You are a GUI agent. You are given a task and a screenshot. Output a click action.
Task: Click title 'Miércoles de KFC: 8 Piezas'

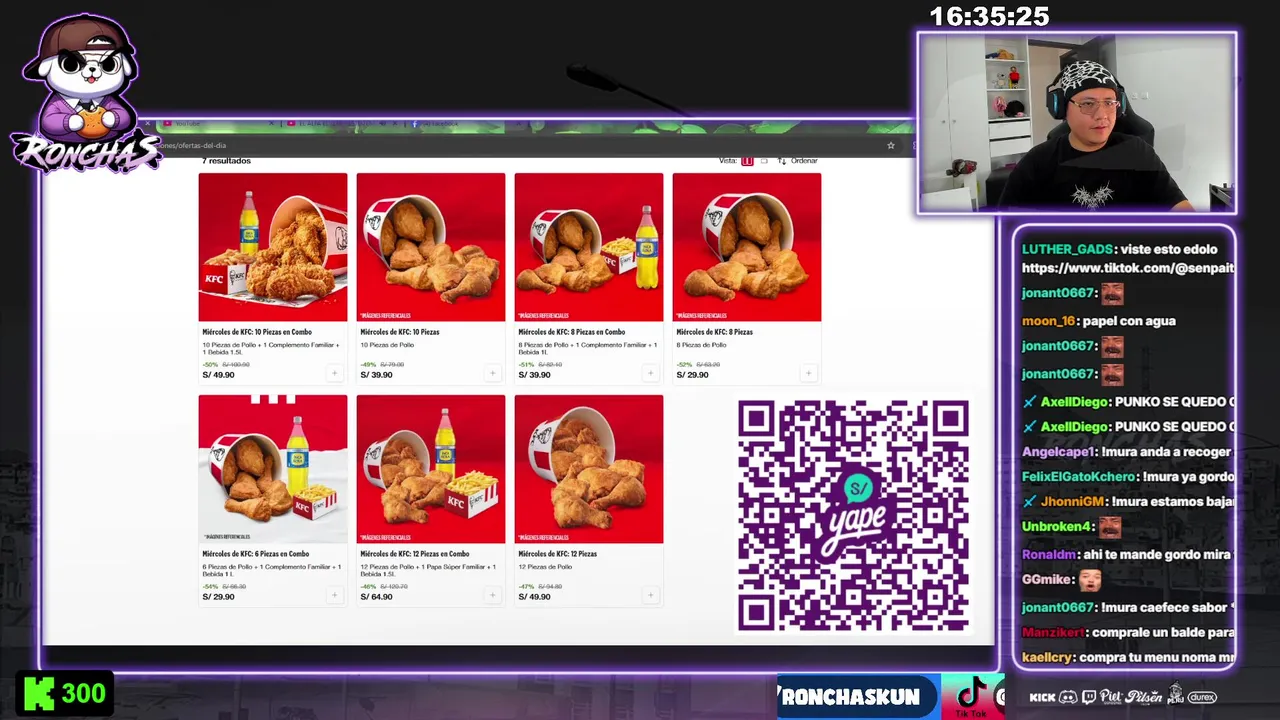(715, 332)
